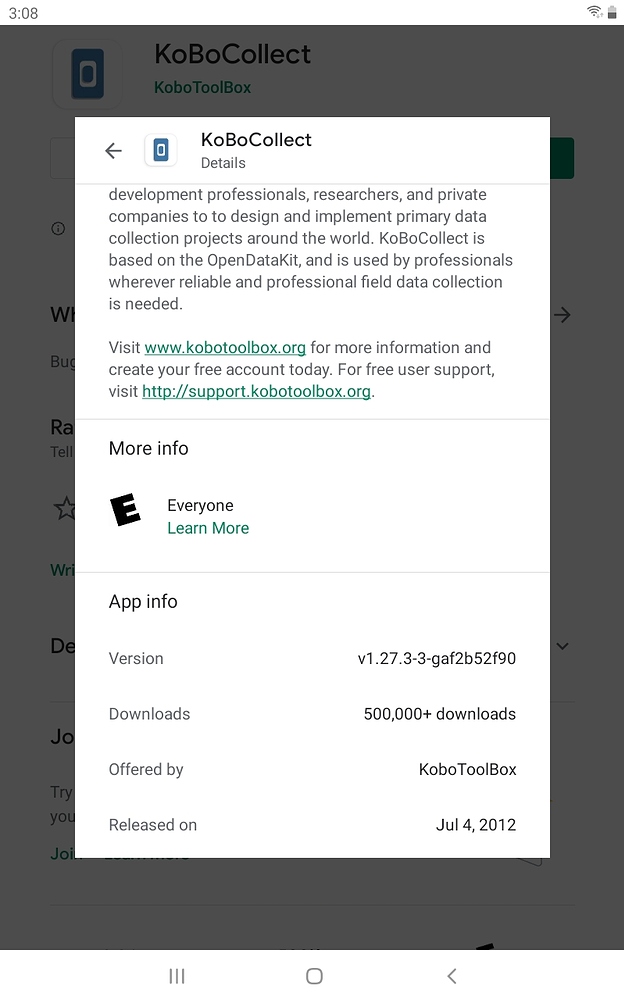Open the Learn More link
Viewport: 624px width, 1000px height.
point(208,528)
